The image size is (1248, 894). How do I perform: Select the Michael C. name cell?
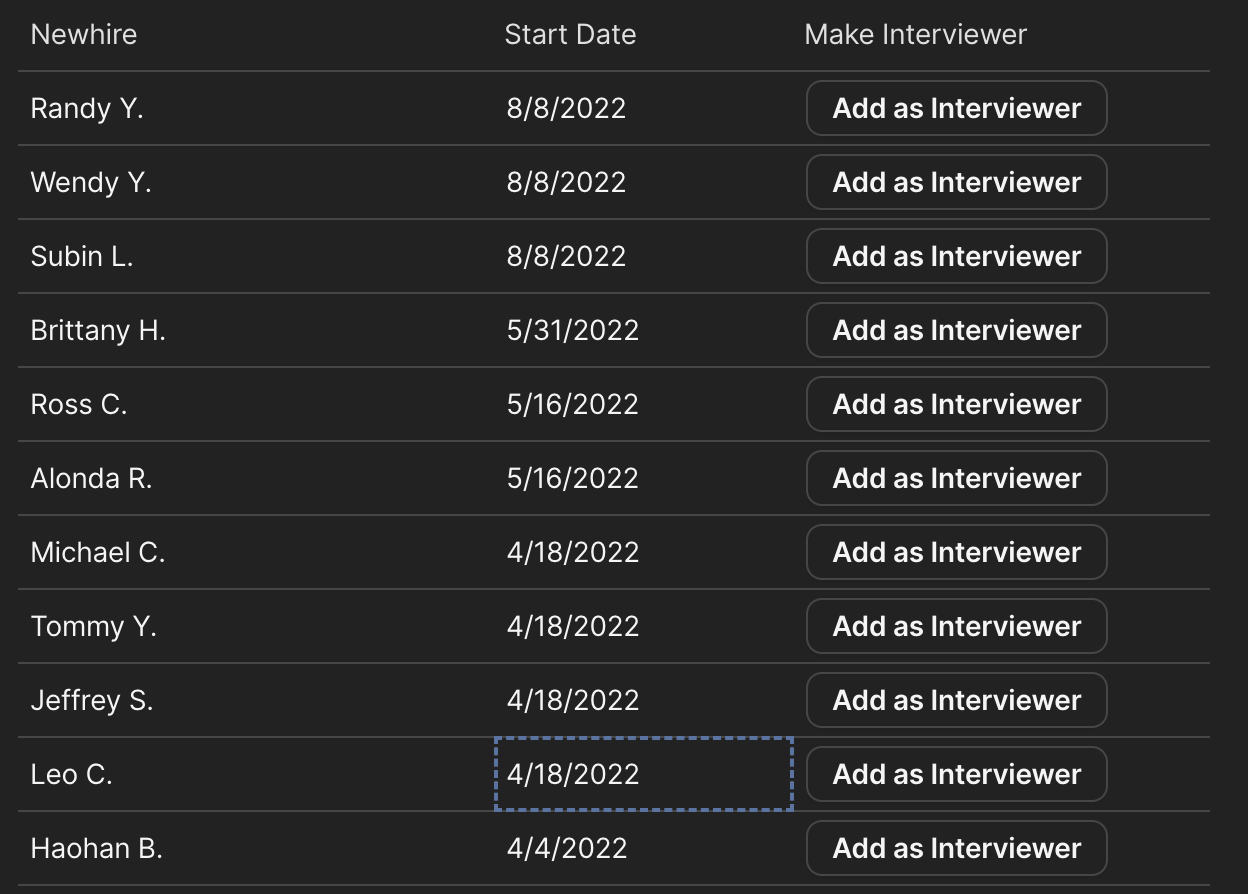(98, 552)
